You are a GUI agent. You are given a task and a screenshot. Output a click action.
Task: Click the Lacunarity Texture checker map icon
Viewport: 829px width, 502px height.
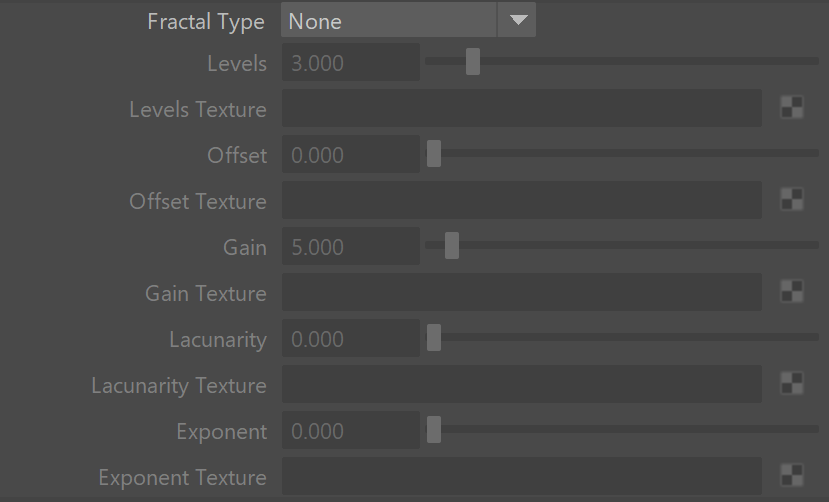click(792, 384)
